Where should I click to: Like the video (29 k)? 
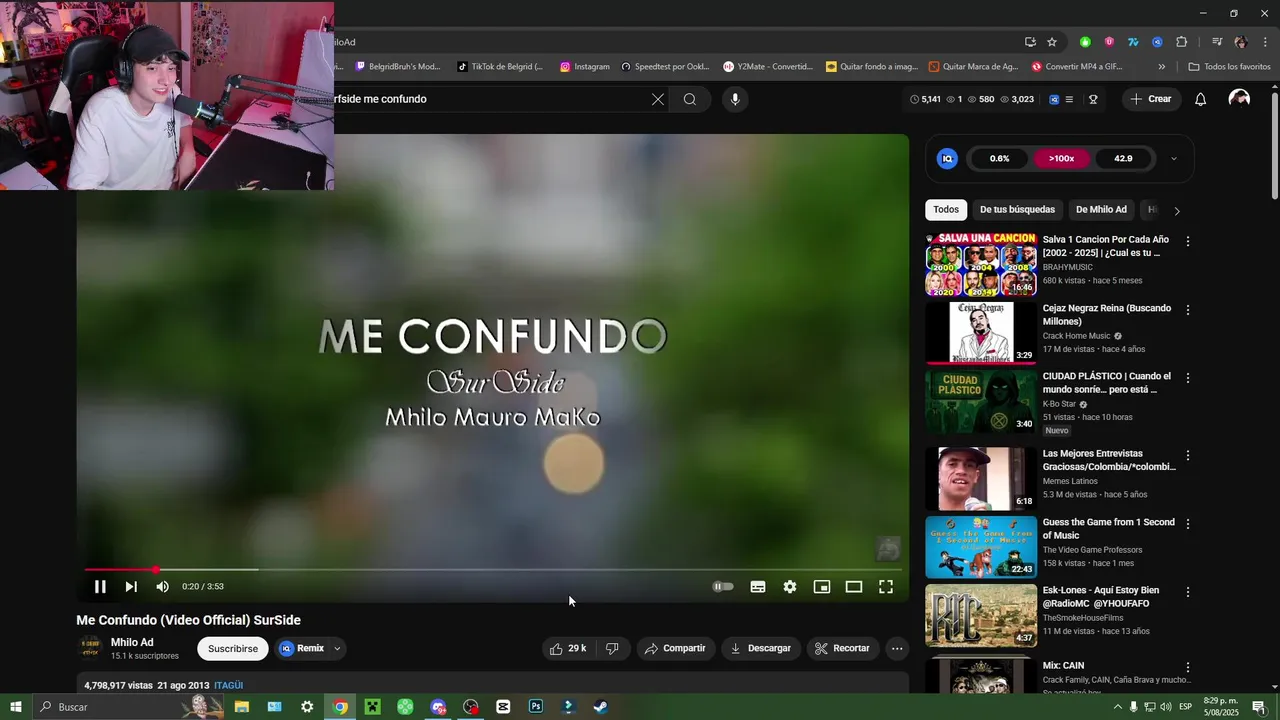tap(568, 648)
